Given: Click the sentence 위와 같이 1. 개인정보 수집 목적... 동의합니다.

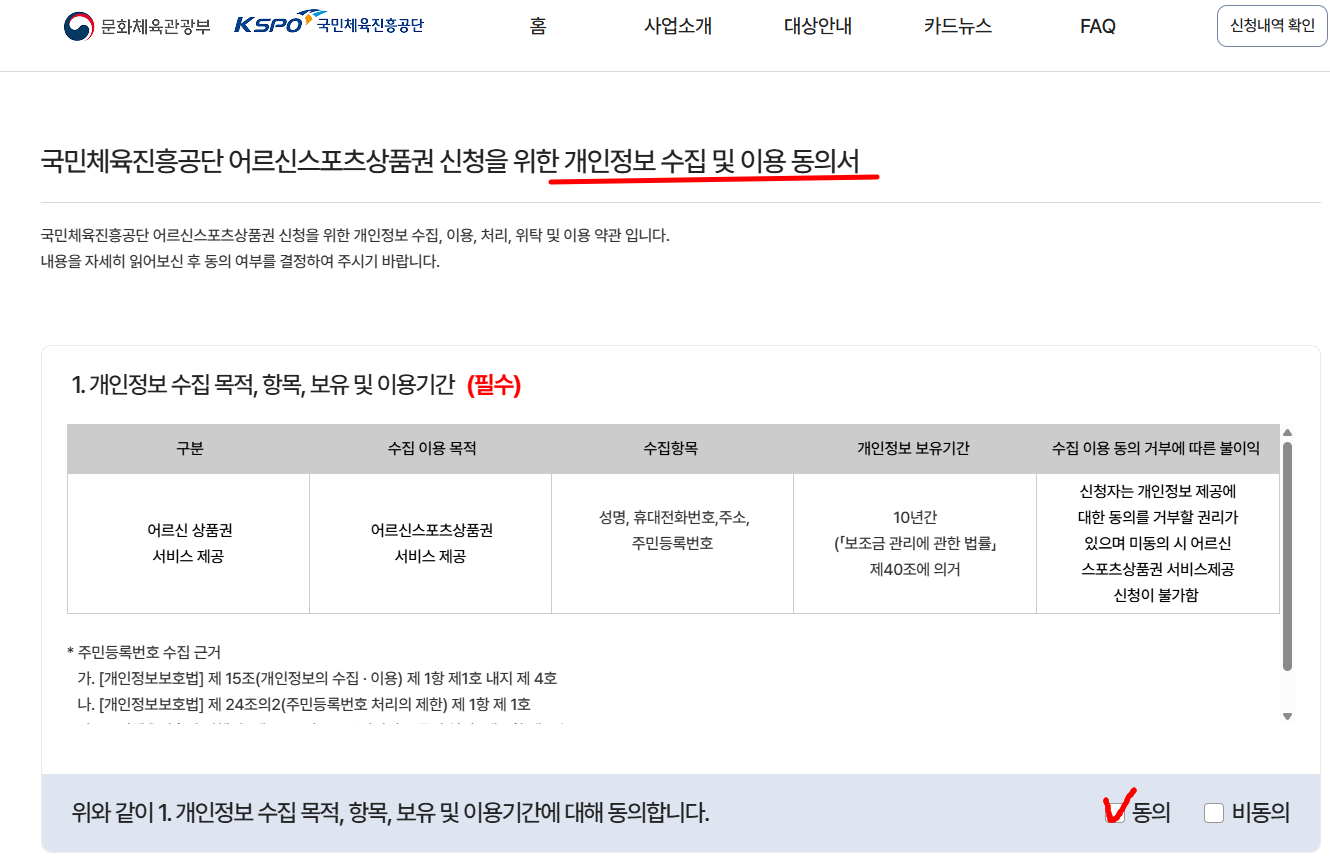Looking at the screenshot, I should pyautogui.click(x=391, y=813).
